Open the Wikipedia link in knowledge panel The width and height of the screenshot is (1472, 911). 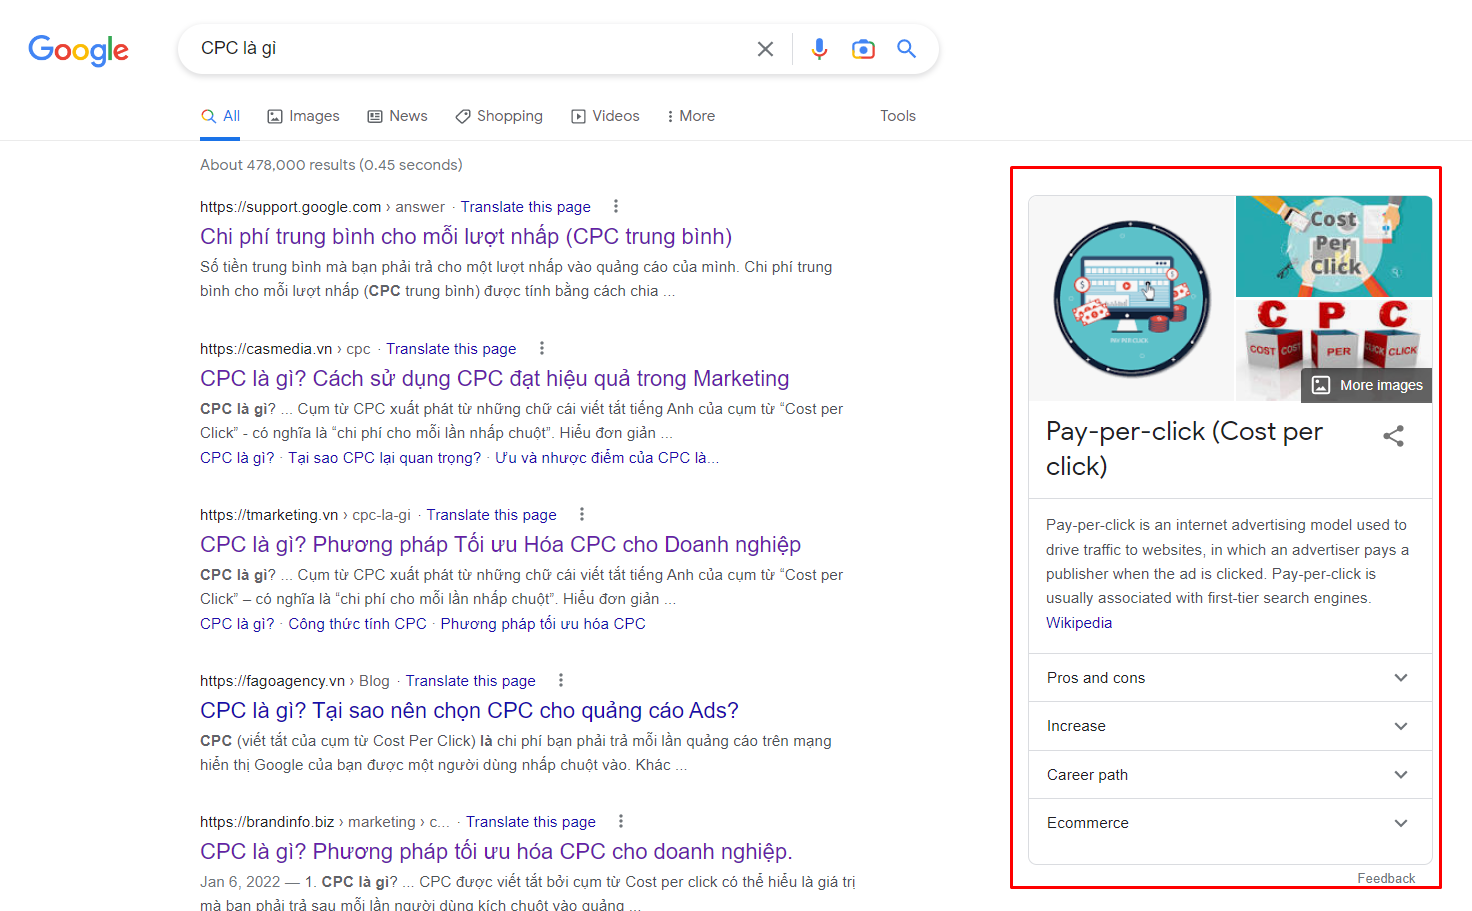pyautogui.click(x=1079, y=622)
